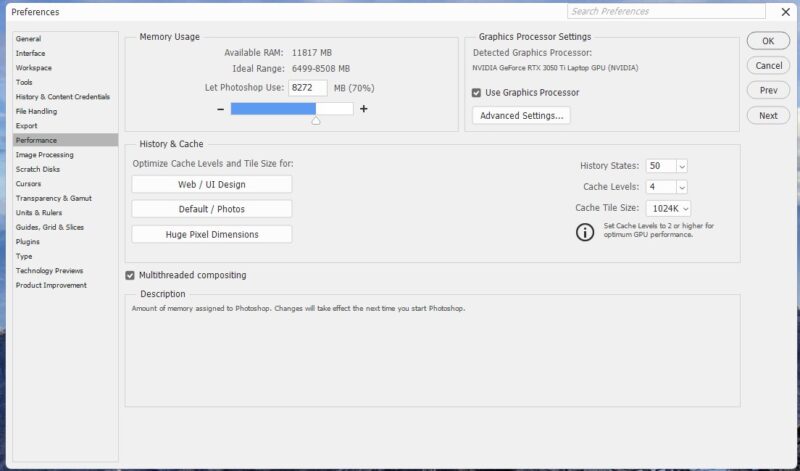Viewport: 800px width, 471px height.
Task: Open Export preferences category
Action: 65,126
